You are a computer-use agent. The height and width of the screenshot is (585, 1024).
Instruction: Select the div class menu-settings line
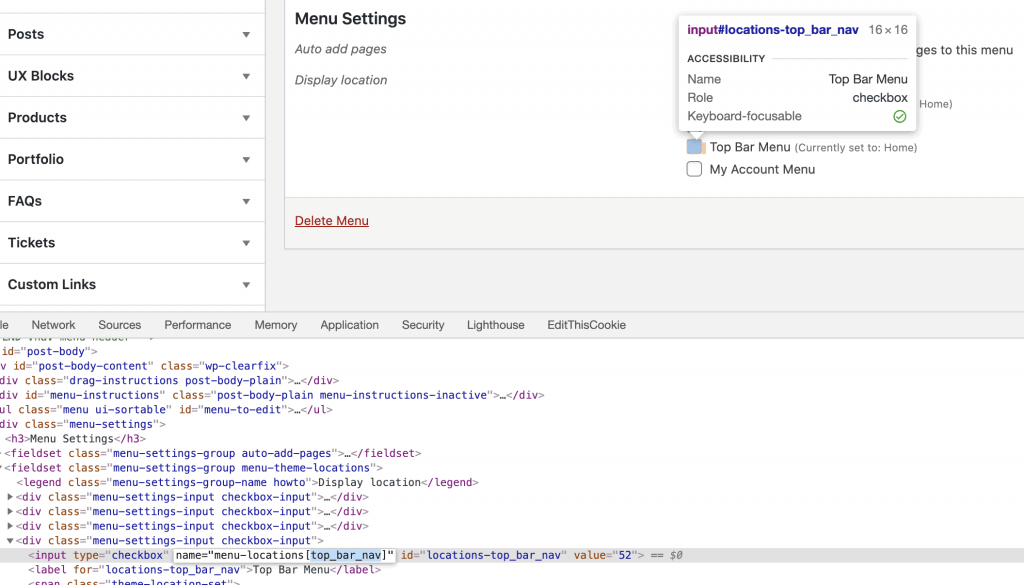click(83, 424)
